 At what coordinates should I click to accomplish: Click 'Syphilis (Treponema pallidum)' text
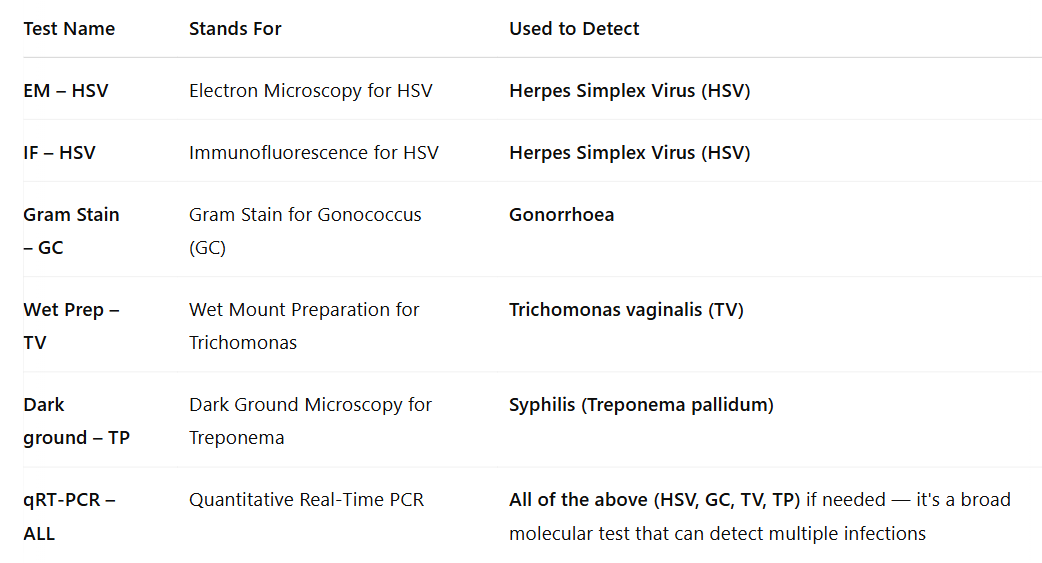pyautogui.click(x=641, y=405)
